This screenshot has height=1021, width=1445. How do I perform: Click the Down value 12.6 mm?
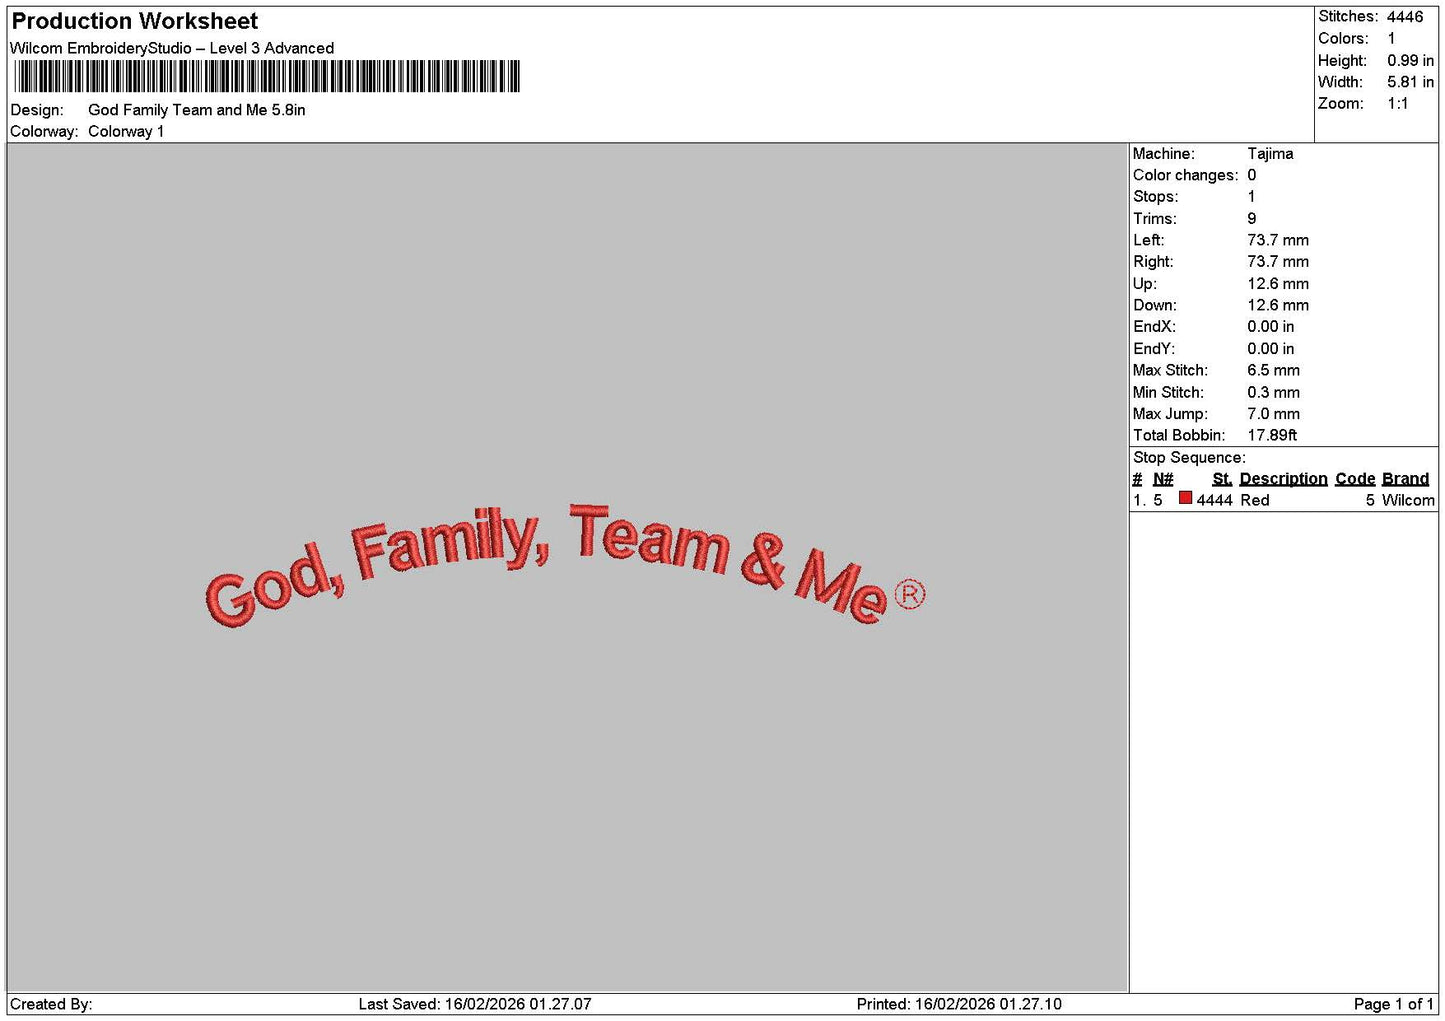pos(1278,305)
